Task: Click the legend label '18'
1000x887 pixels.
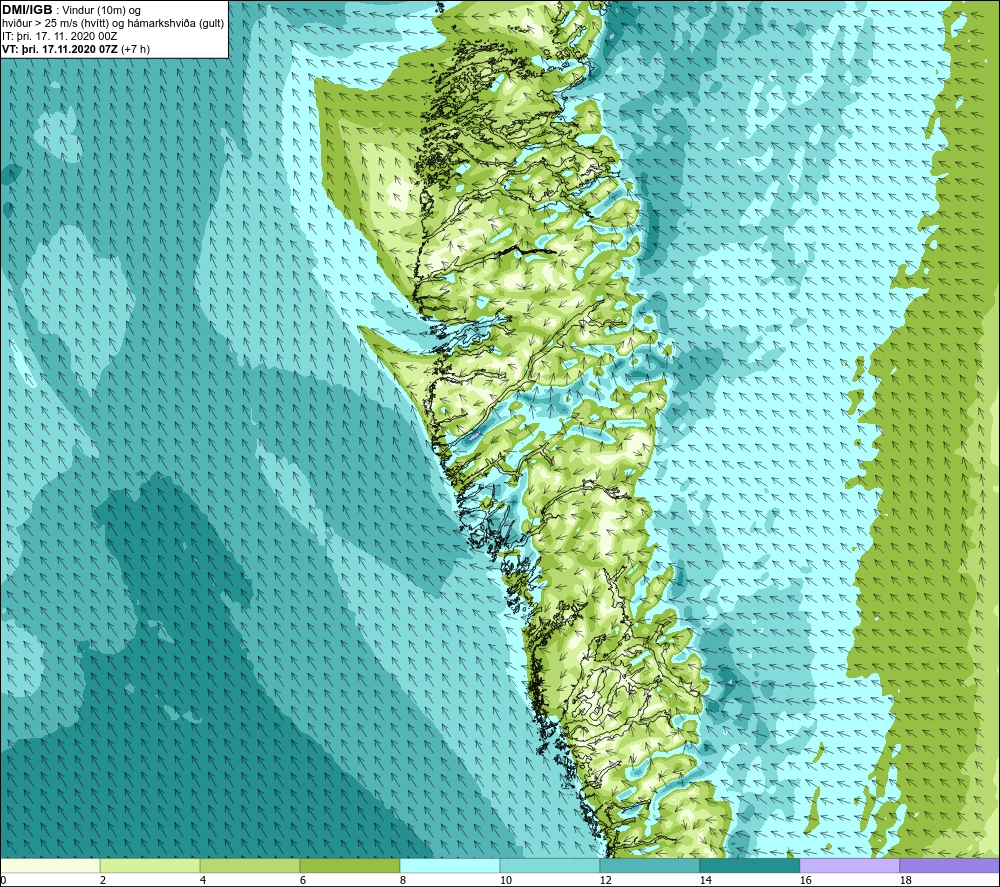Action: click(906, 880)
